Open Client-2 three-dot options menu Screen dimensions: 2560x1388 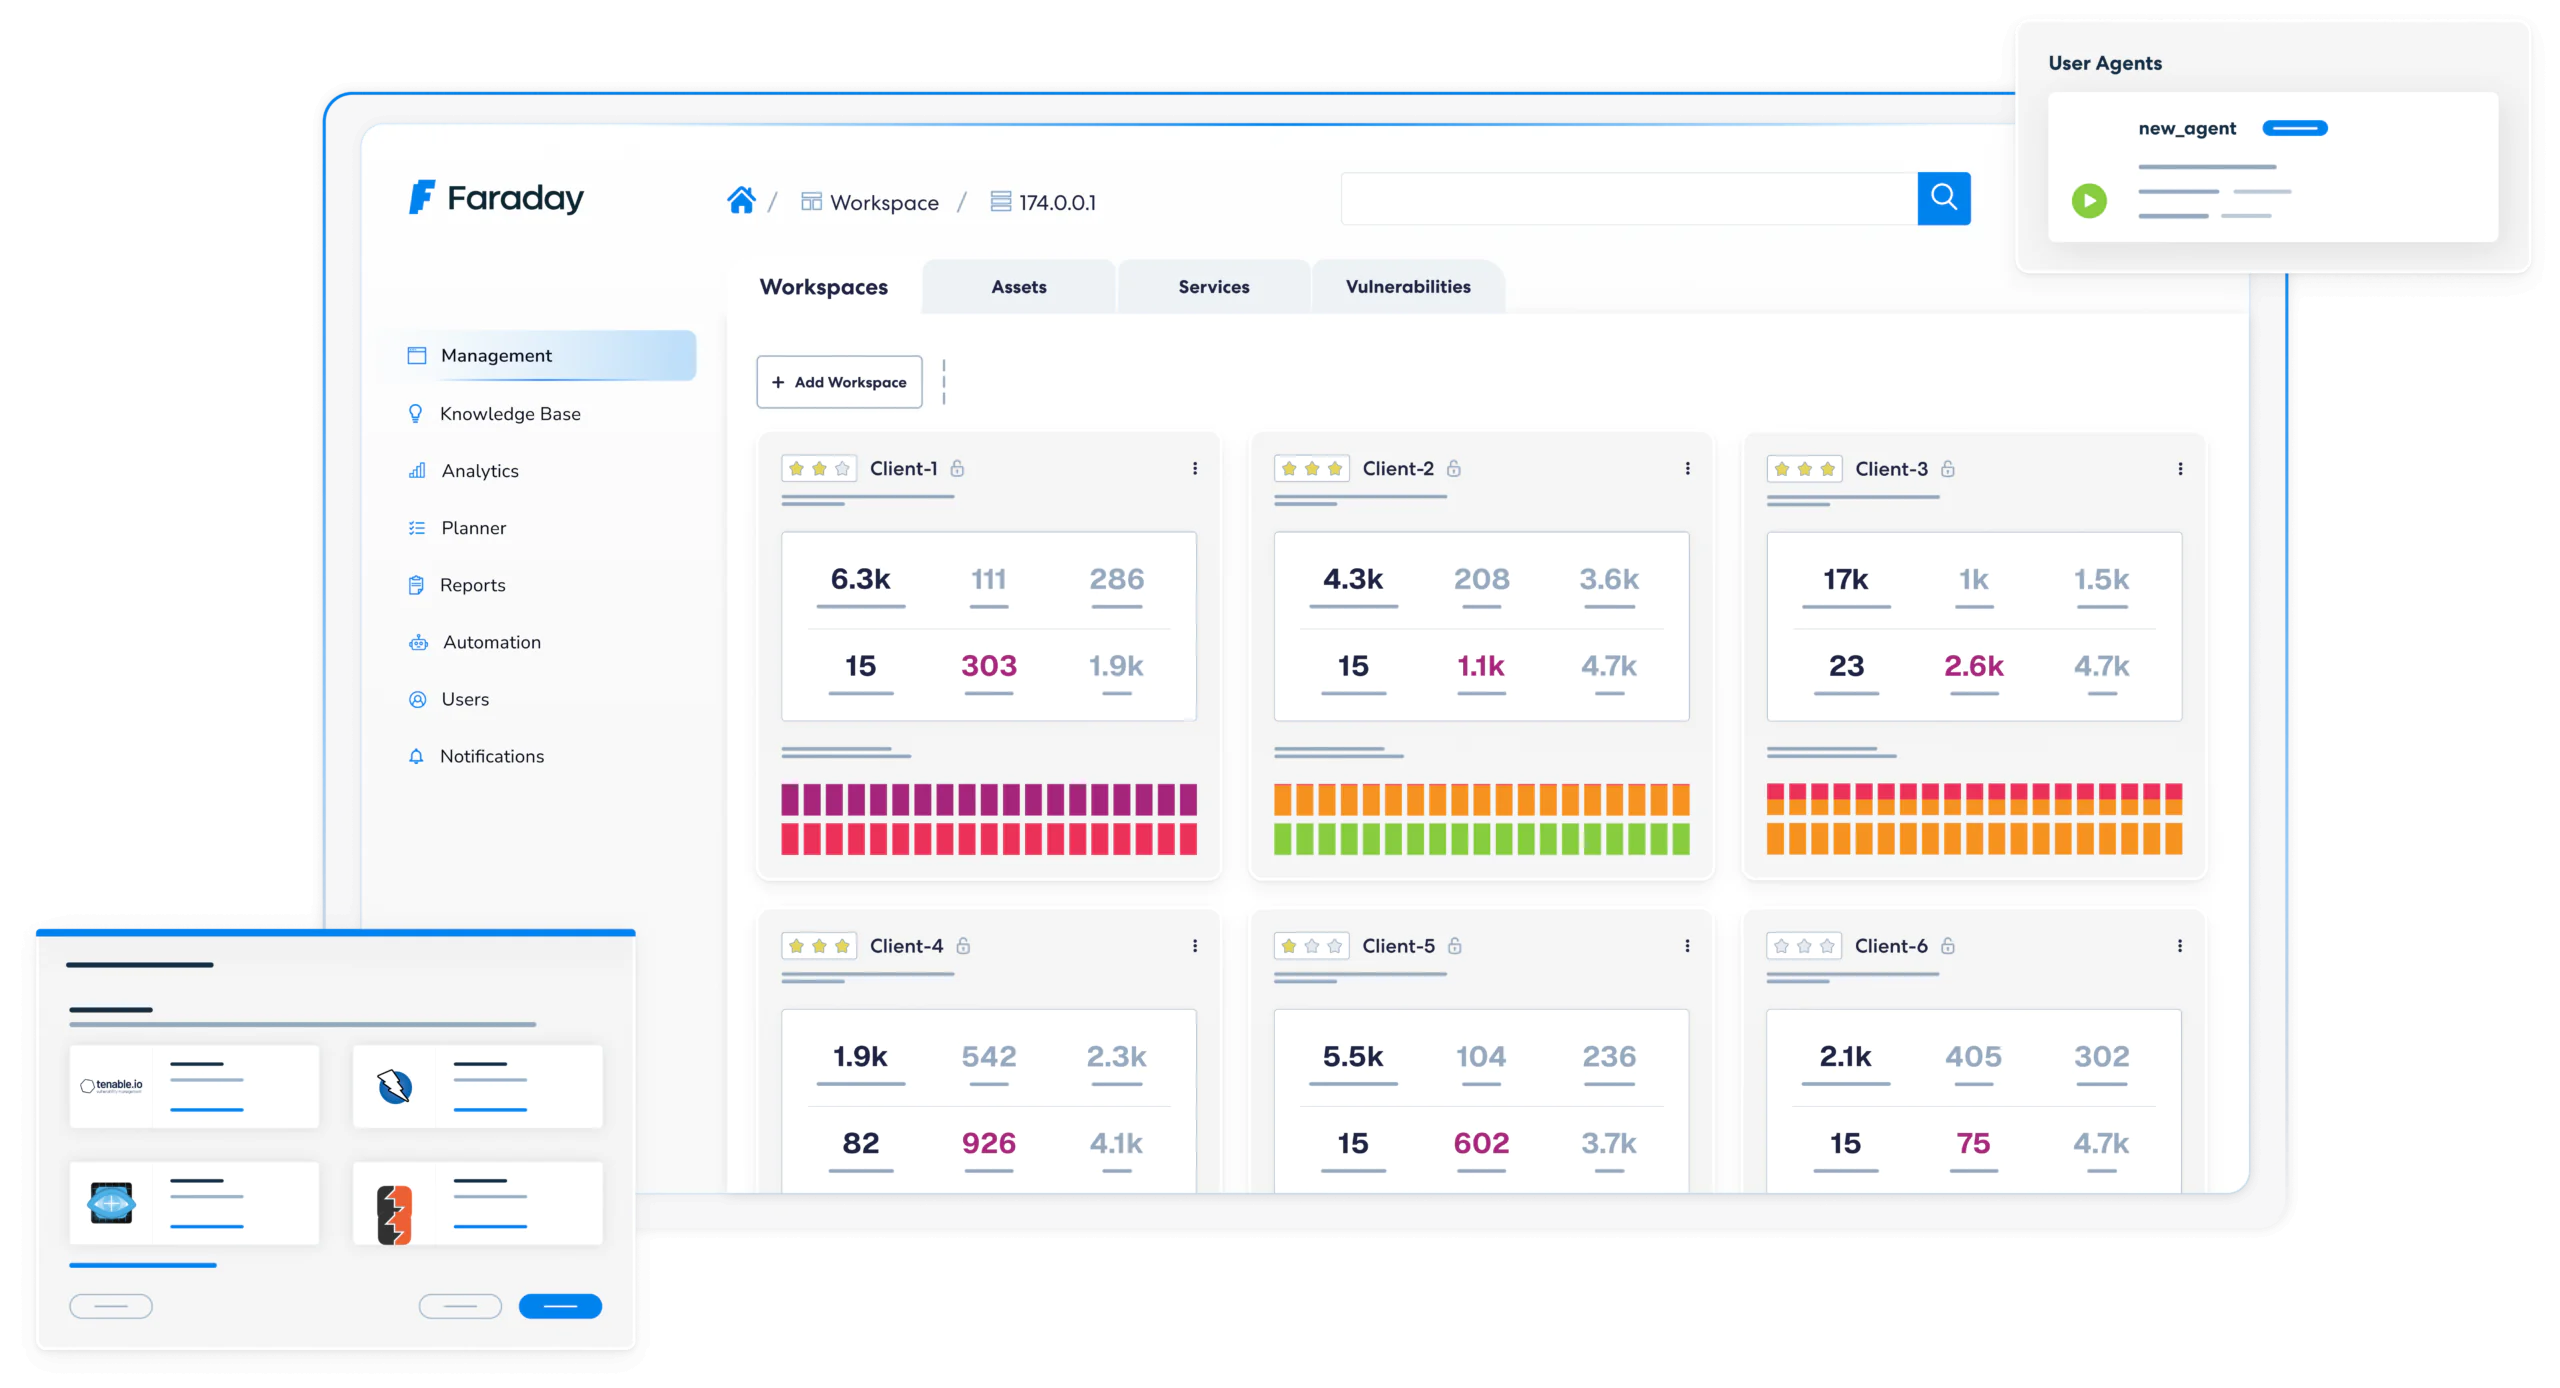click(1687, 468)
